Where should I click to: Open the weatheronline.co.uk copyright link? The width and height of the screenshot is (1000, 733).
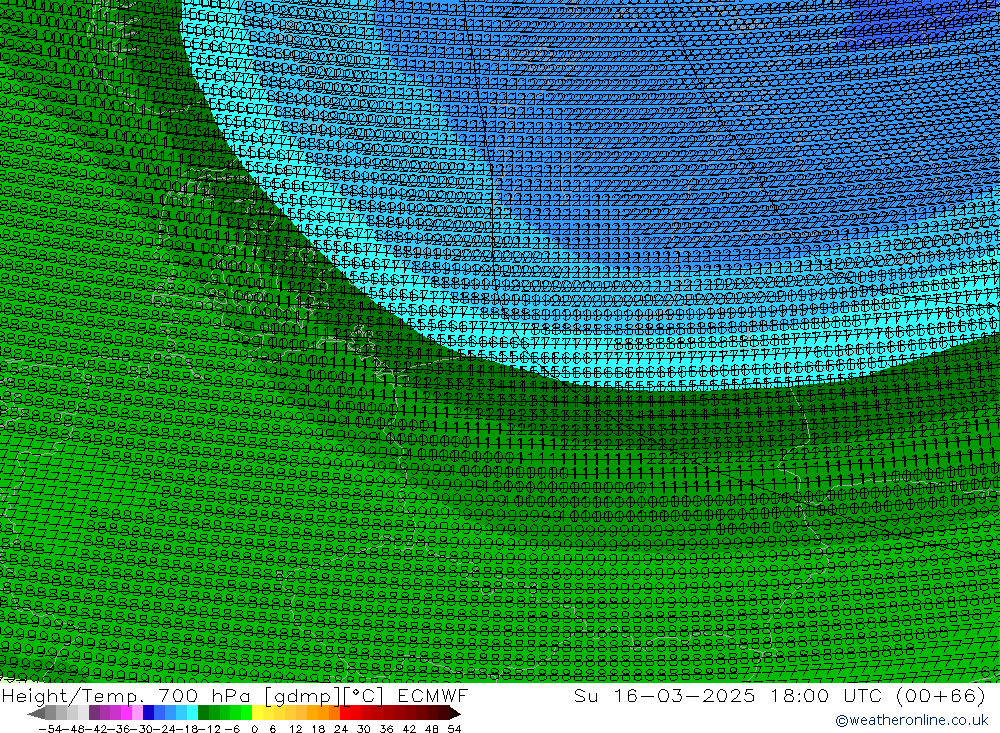[x=911, y=720]
